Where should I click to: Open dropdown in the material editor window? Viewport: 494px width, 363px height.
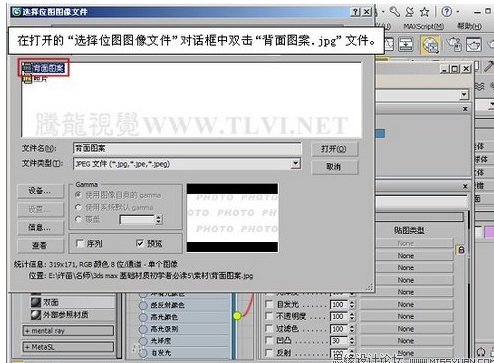[x=464, y=95]
